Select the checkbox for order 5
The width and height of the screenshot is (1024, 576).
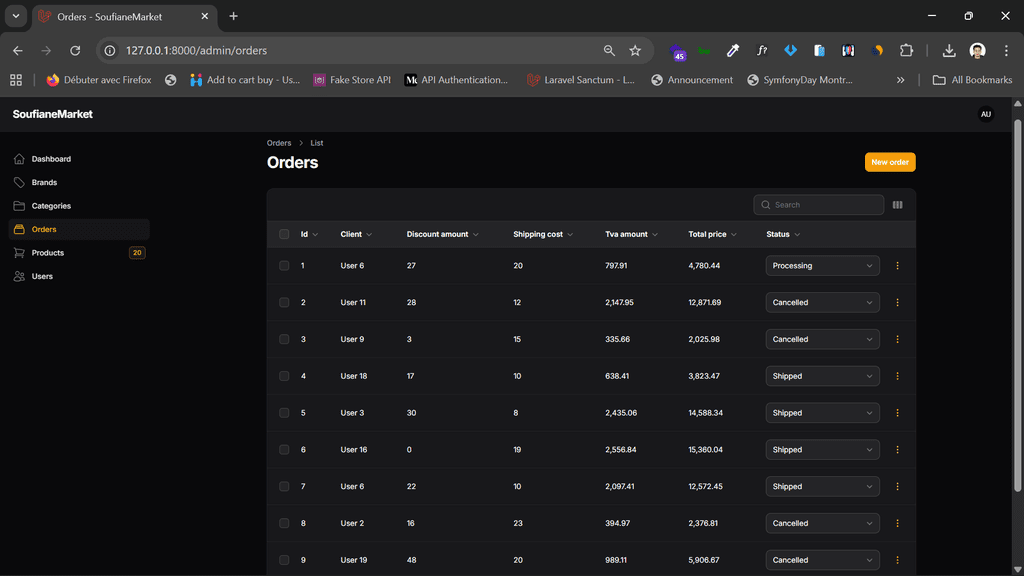[284, 413]
